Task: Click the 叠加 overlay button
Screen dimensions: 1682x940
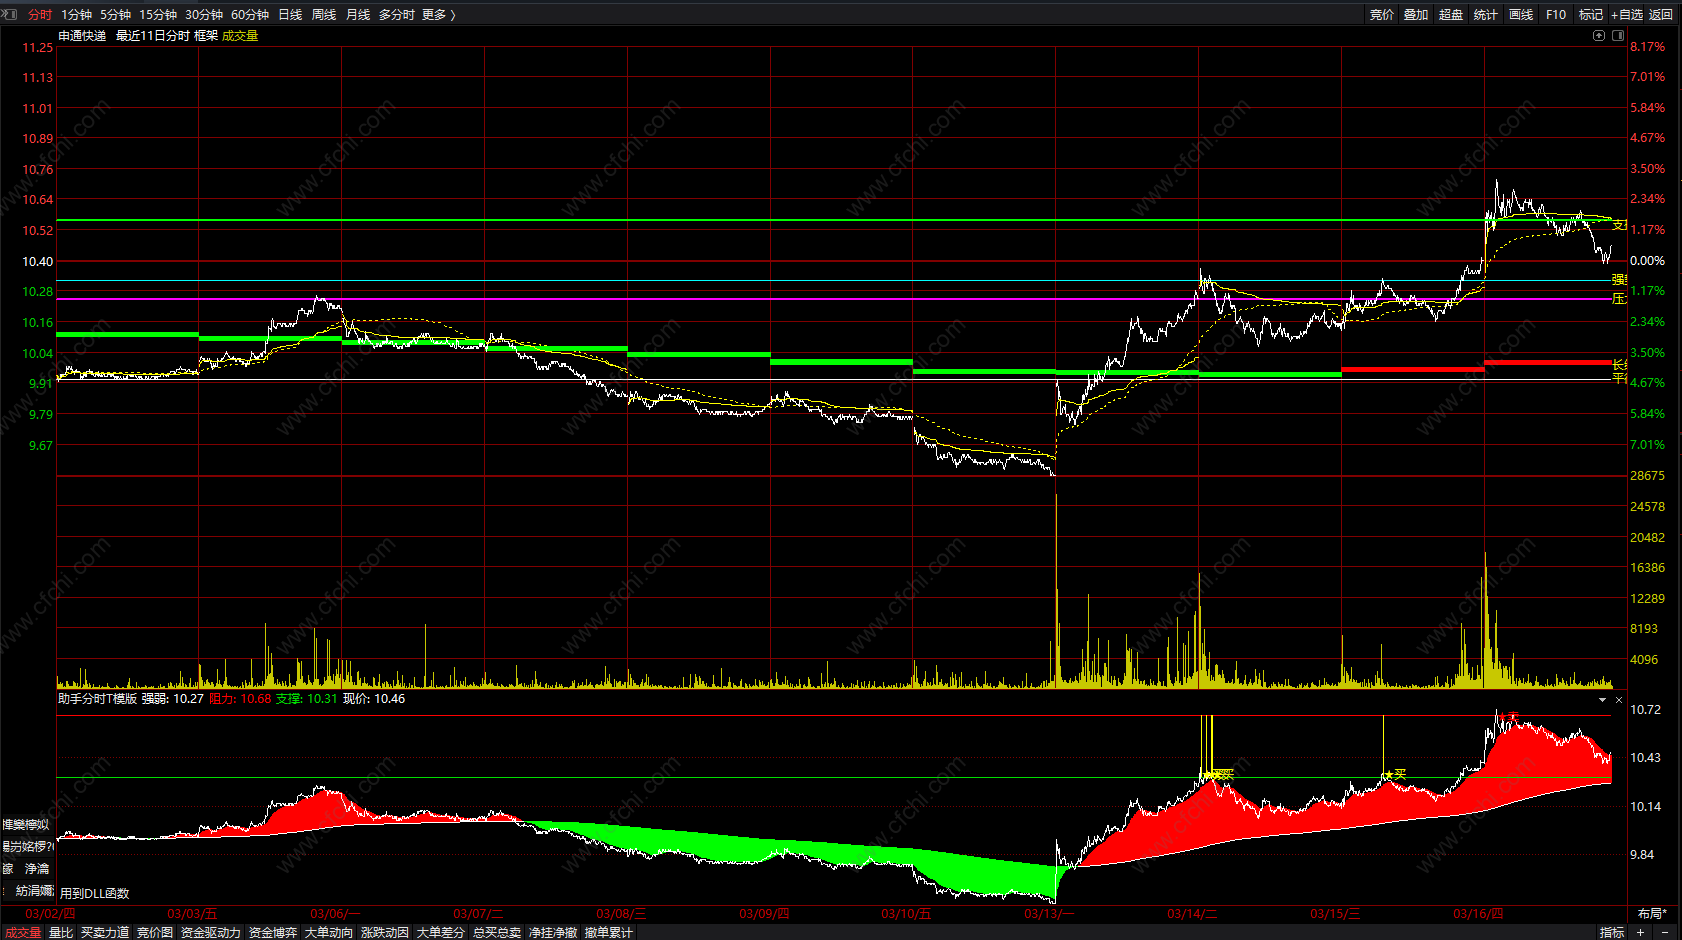Action: click(x=1416, y=15)
